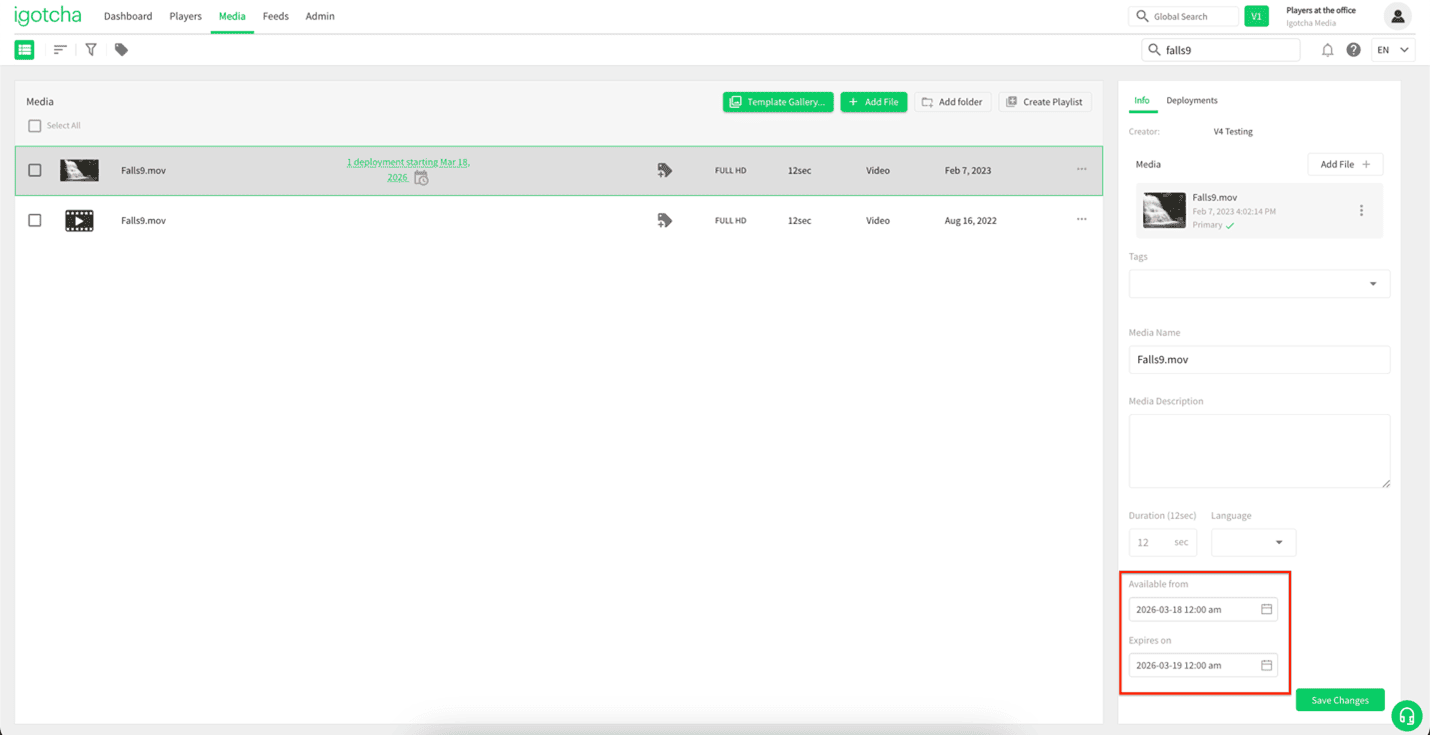Open the Template Gallery button
Screen dimensions: 1430x735
click(777, 102)
